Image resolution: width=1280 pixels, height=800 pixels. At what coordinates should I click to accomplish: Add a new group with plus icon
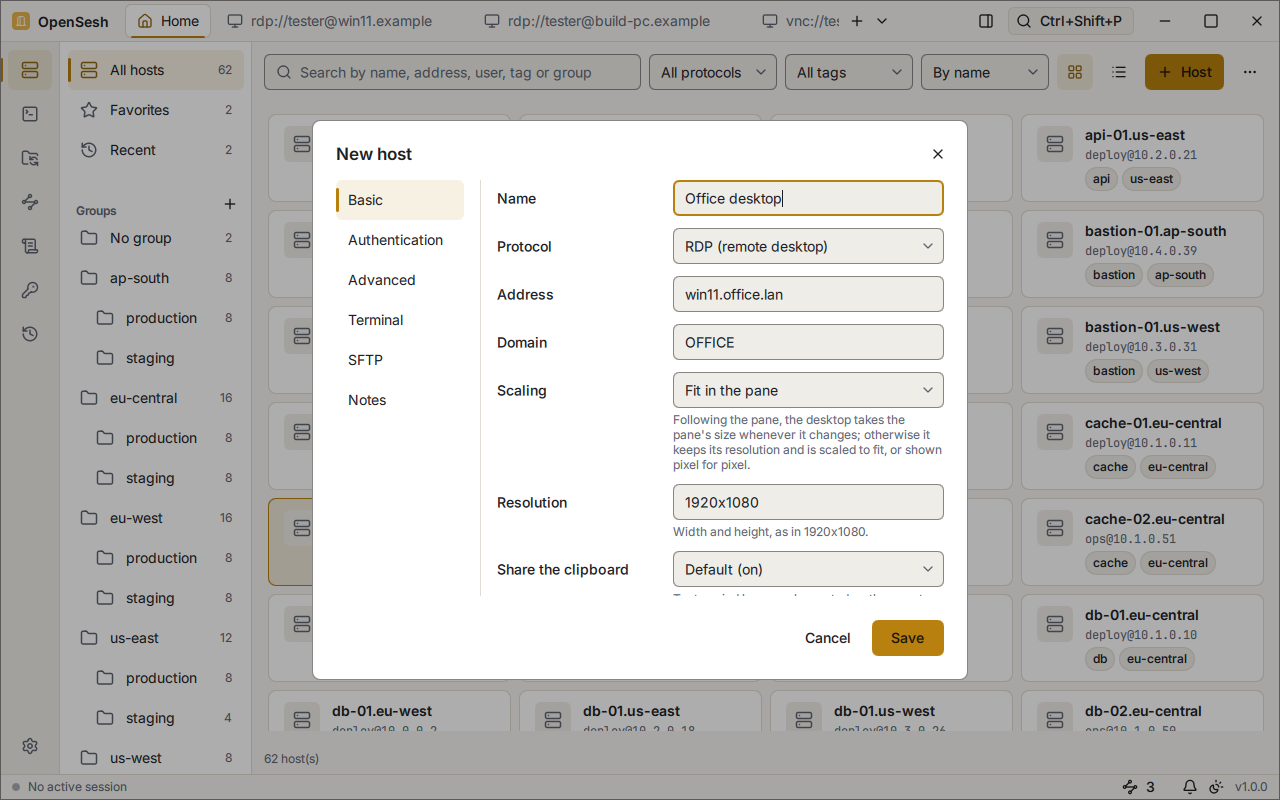[229, 204]
